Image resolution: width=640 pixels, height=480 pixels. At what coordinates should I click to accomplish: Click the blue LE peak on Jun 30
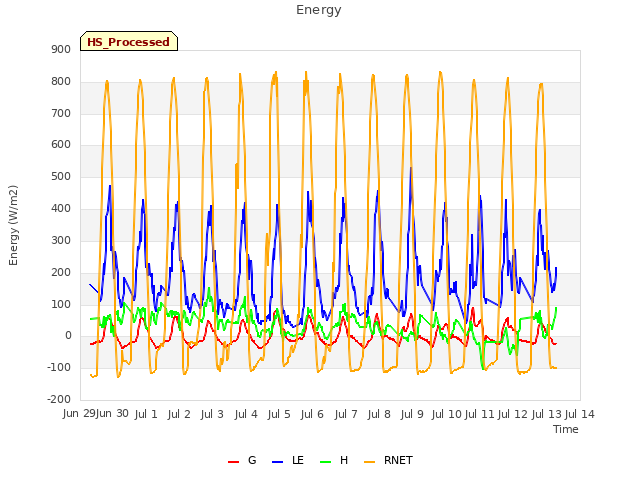110,186
